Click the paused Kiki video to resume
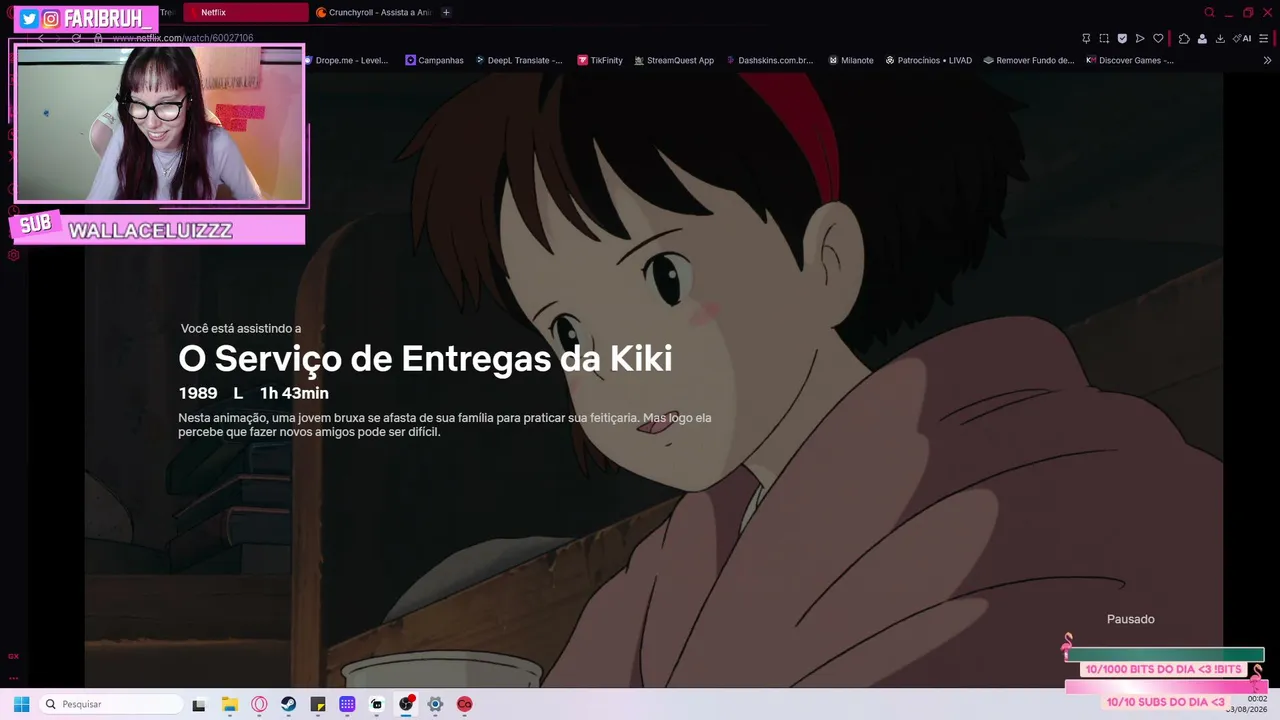1280x720 pixels. [654, 380]
